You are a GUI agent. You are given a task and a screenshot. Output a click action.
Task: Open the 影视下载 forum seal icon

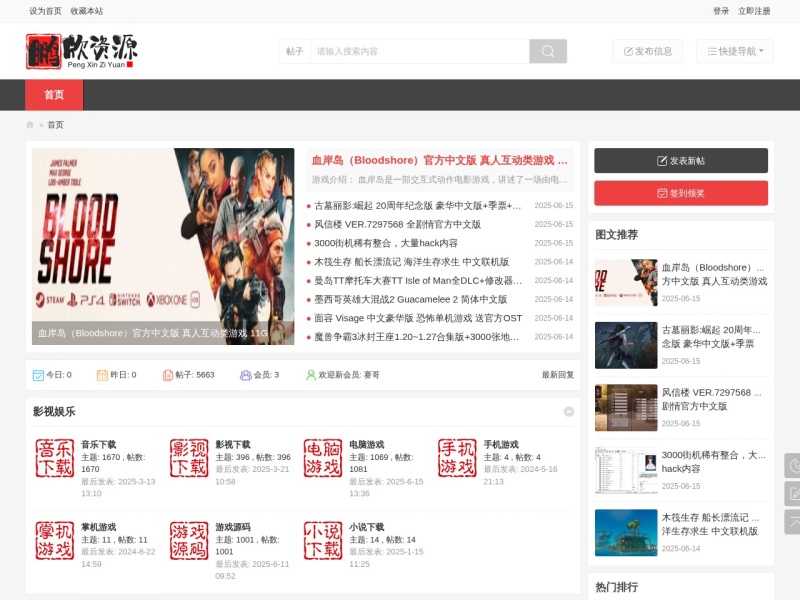tap(189, 458)
